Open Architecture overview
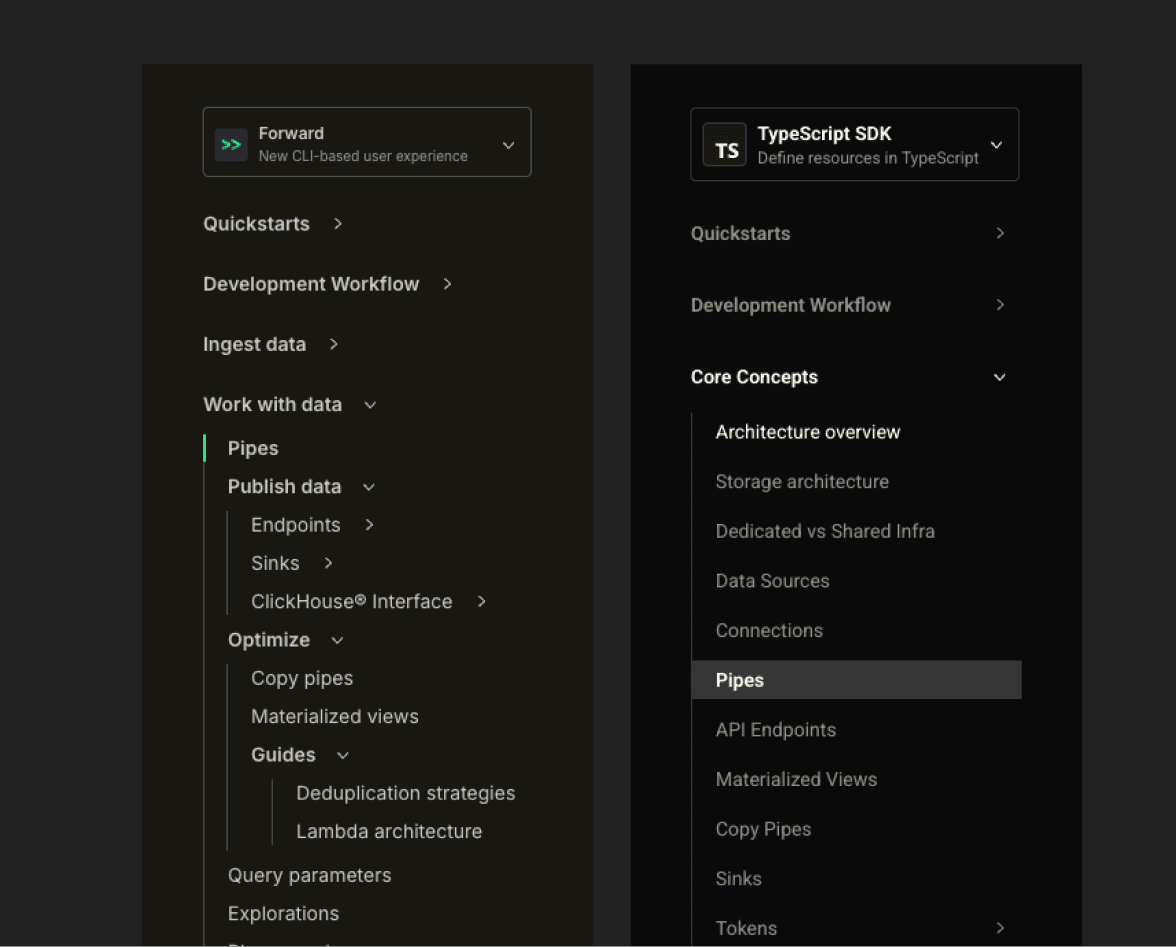This screenshot has height=947, width=1176. (808, 432)
